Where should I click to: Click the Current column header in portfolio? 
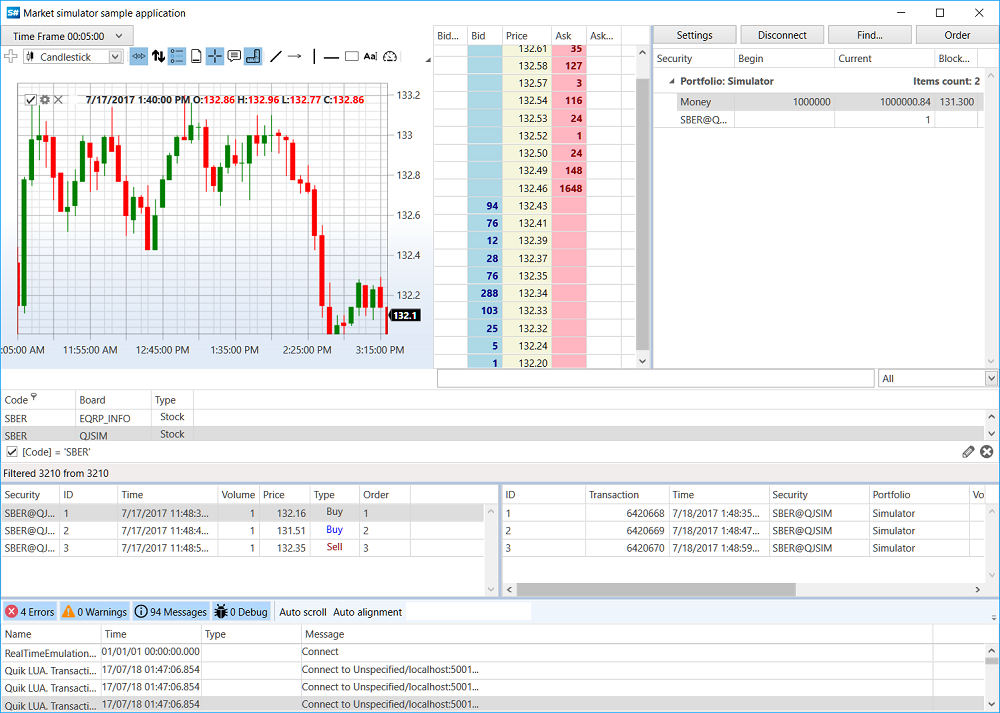[884, 59]
